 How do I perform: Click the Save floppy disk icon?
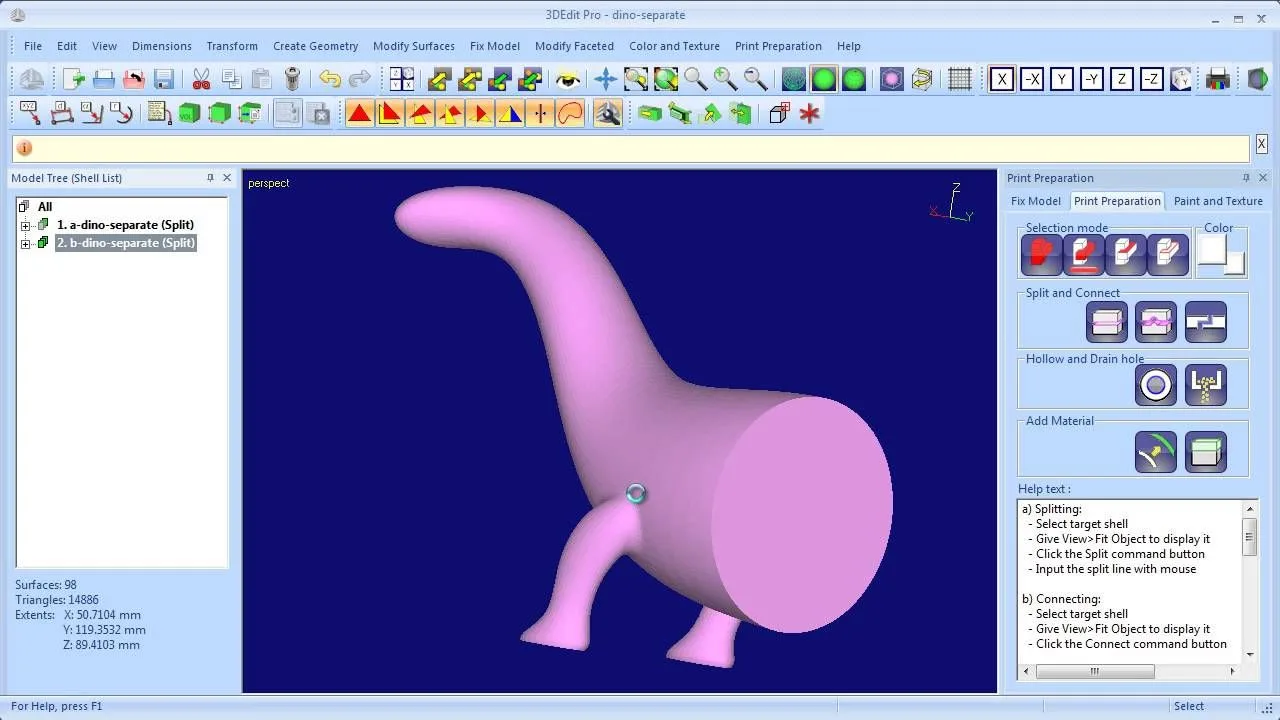[x=164, y=80]
